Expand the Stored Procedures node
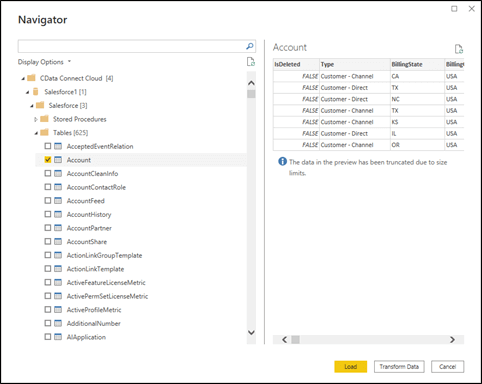This screenshot has width=482, height=384. pos(36,119)
